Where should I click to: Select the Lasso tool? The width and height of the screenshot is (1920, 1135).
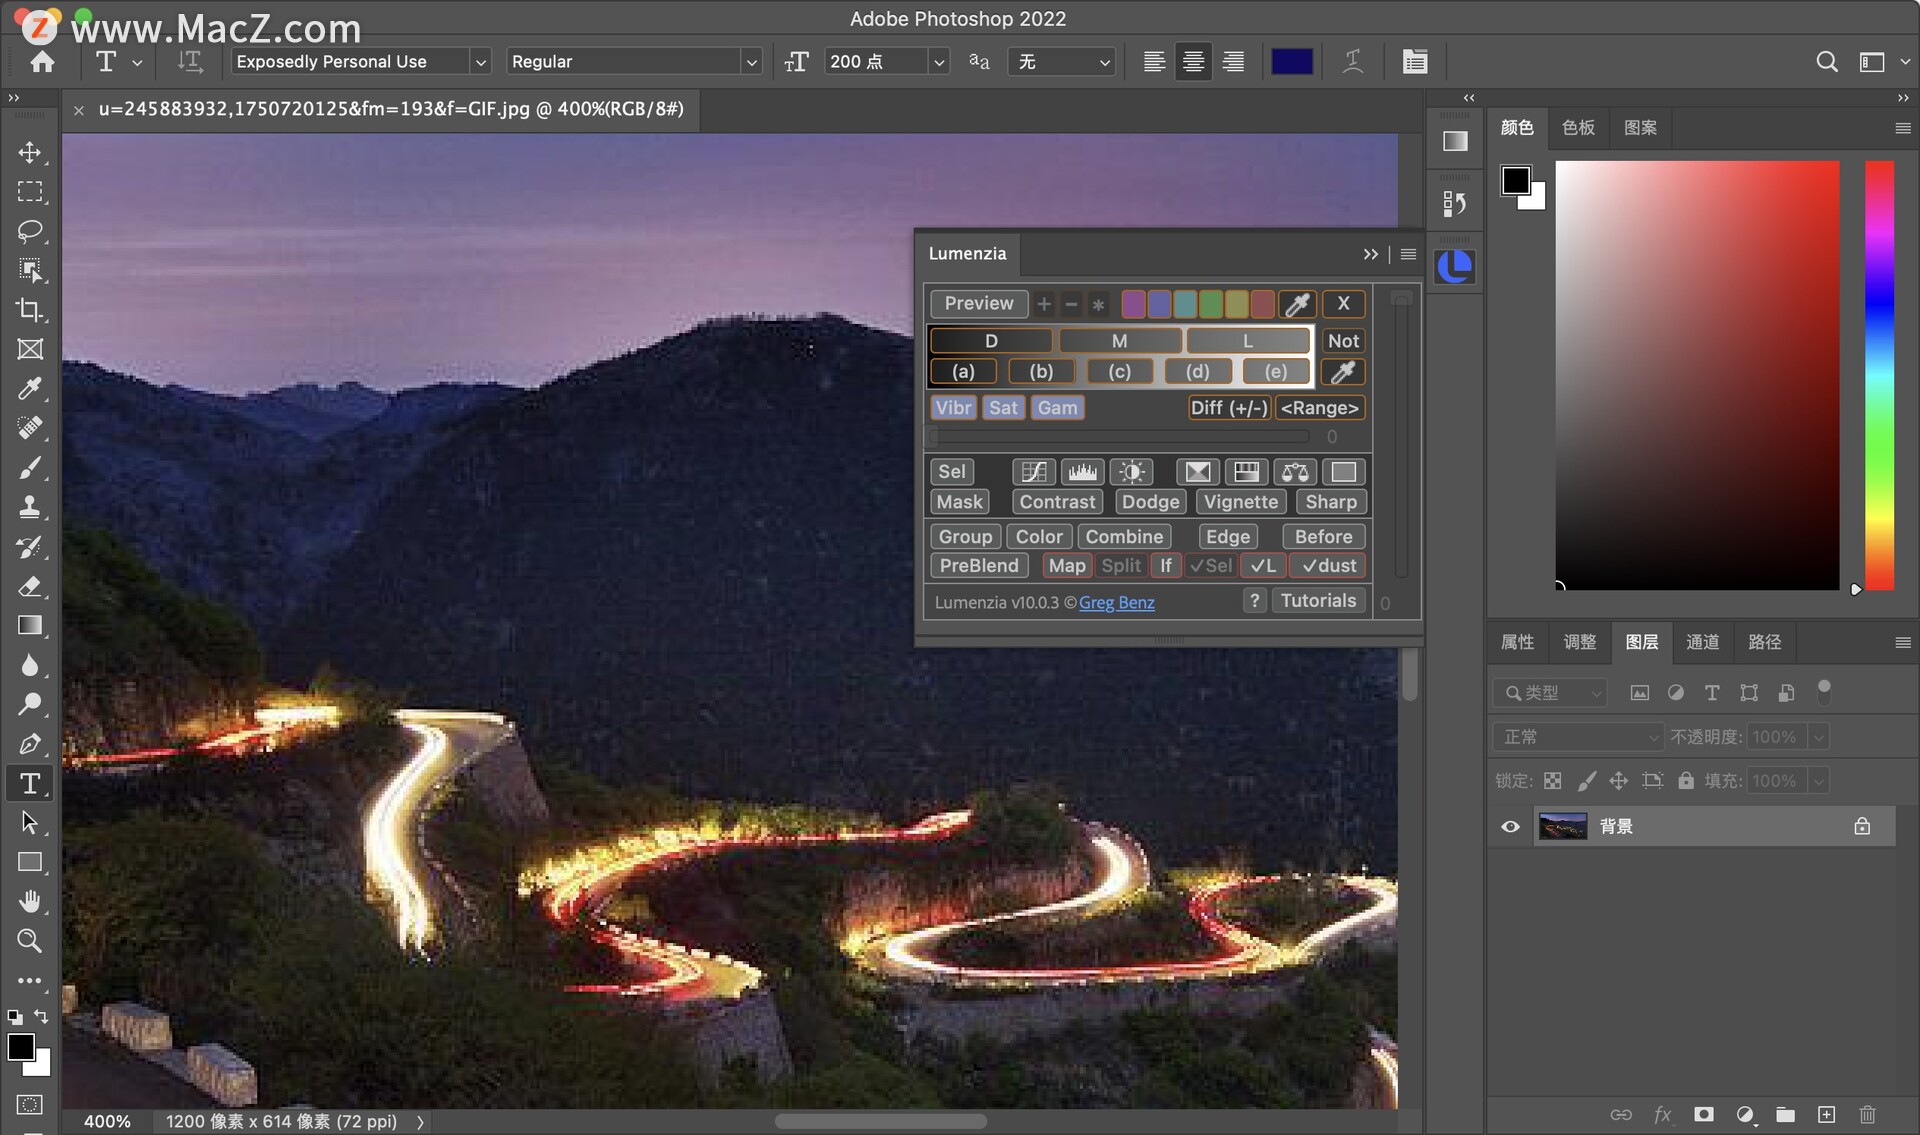point(30,231)
